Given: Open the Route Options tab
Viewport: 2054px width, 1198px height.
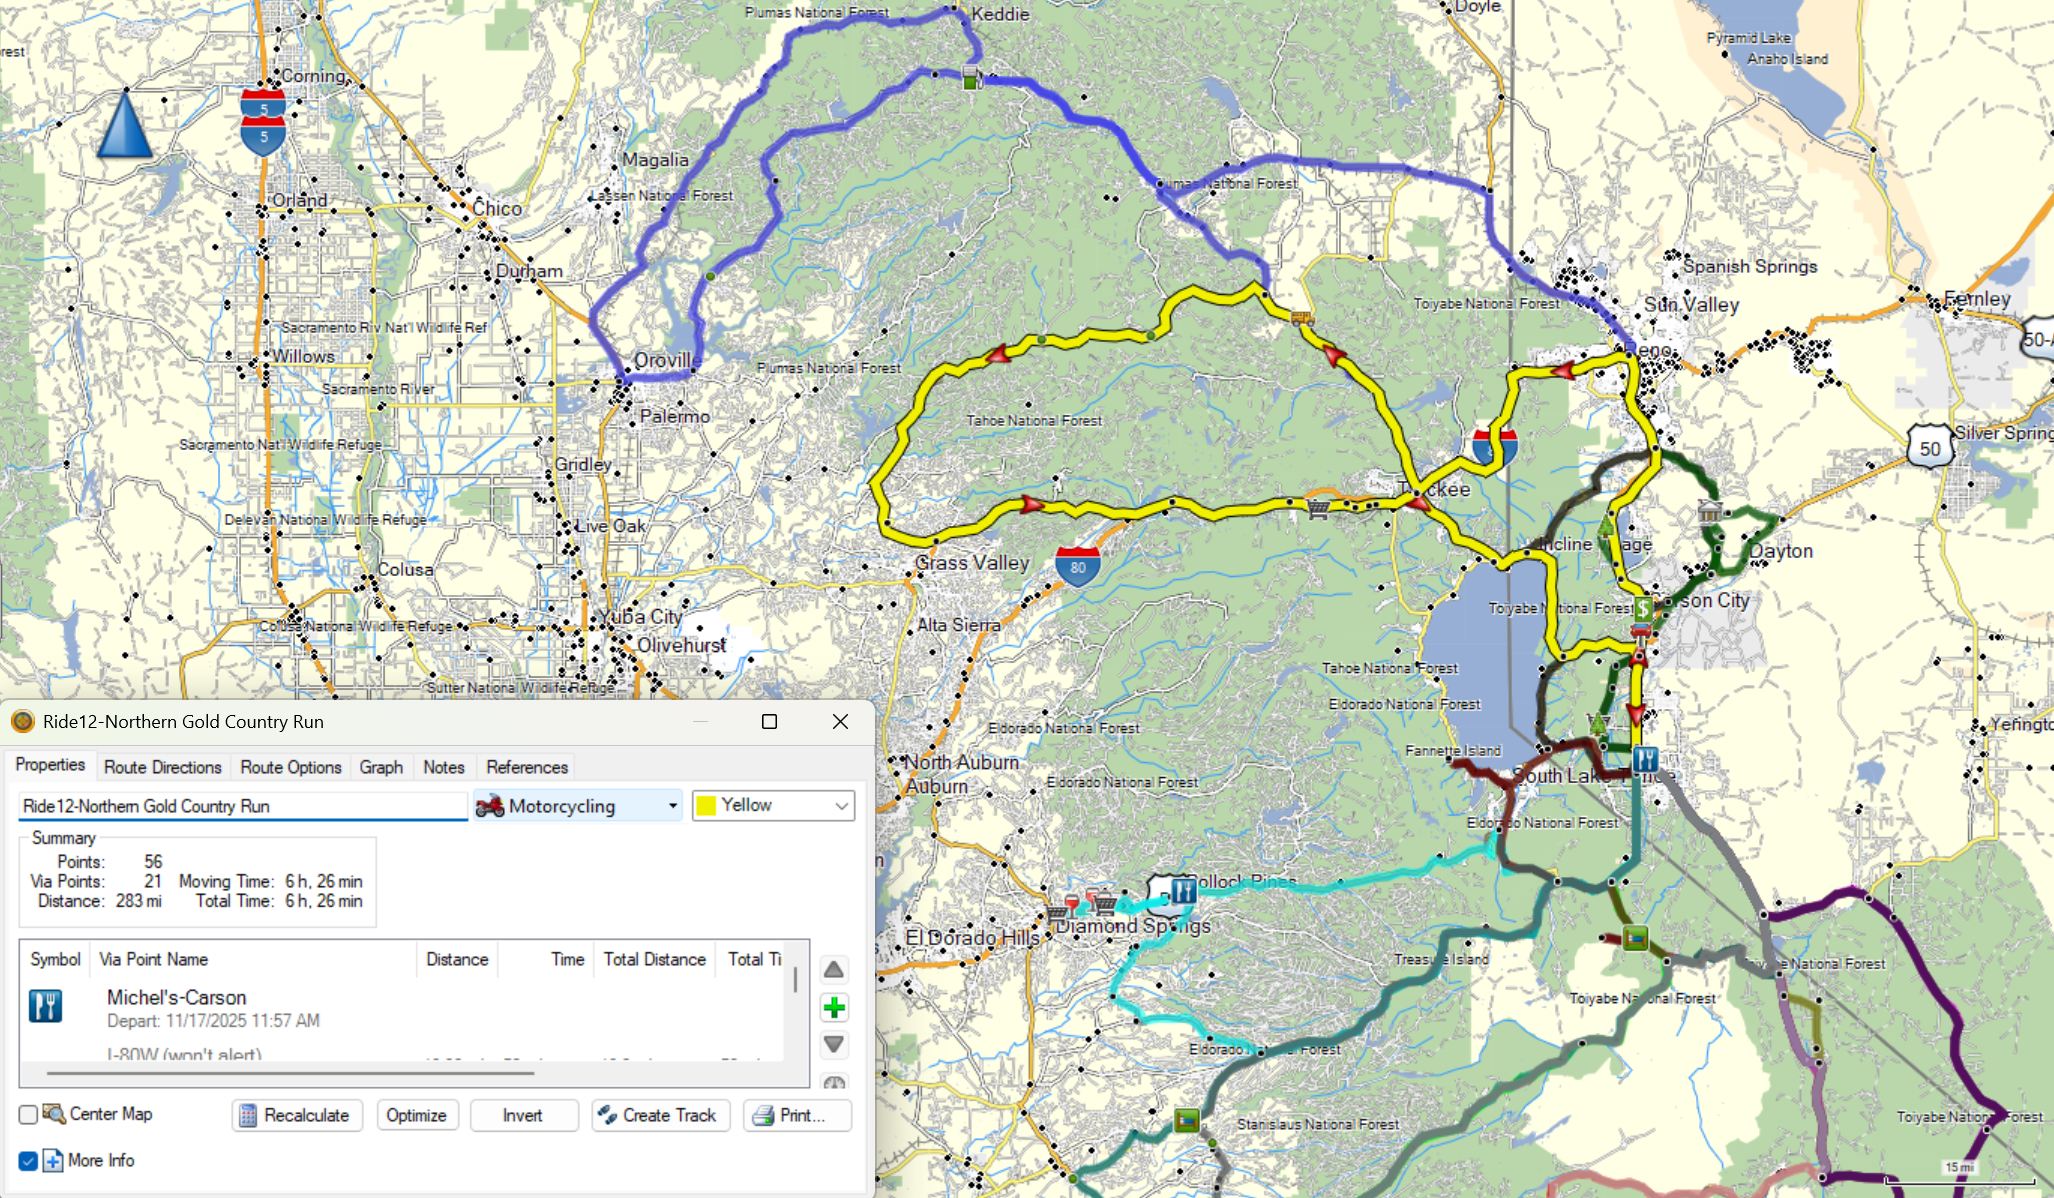Looking at the screenshot, I should click(x=290, y=767).
